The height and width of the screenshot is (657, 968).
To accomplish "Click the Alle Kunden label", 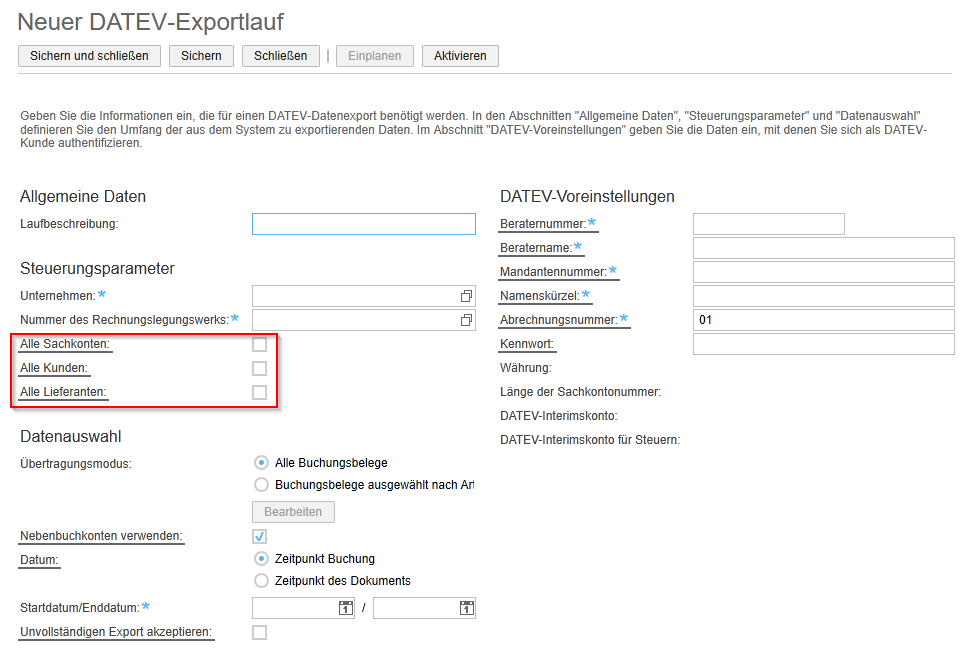I will pyautogui.click(x=54, y=368).
